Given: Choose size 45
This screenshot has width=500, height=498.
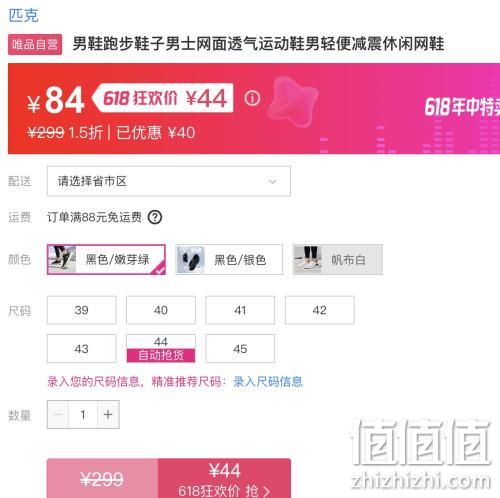Looking at the screenshot, I should [240, 349].
